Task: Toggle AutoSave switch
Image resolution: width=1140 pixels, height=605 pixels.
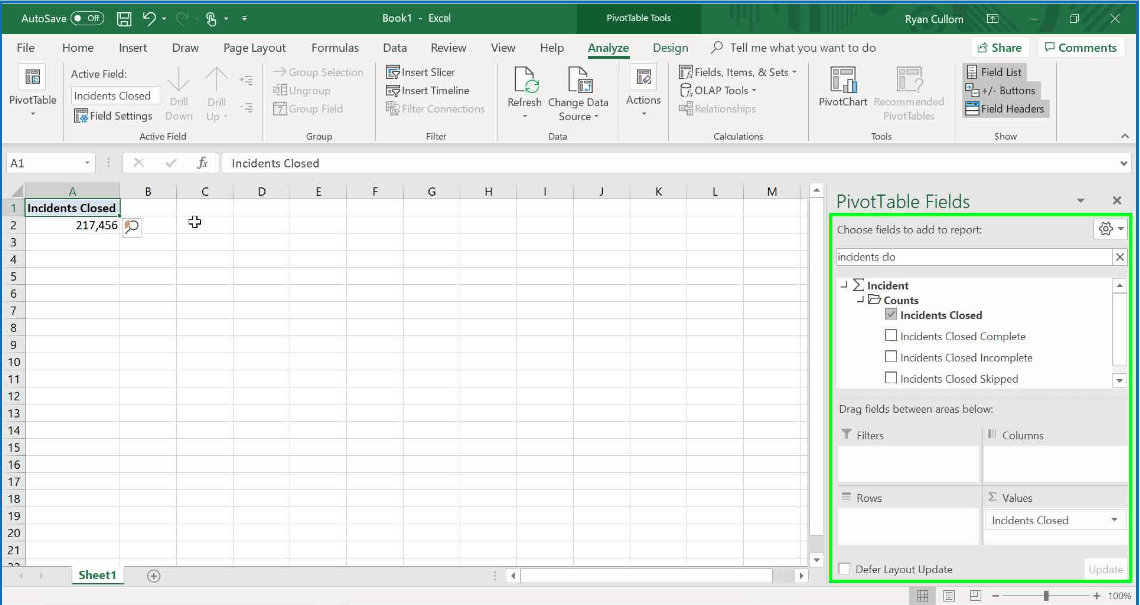Action: tap(87, 18)
